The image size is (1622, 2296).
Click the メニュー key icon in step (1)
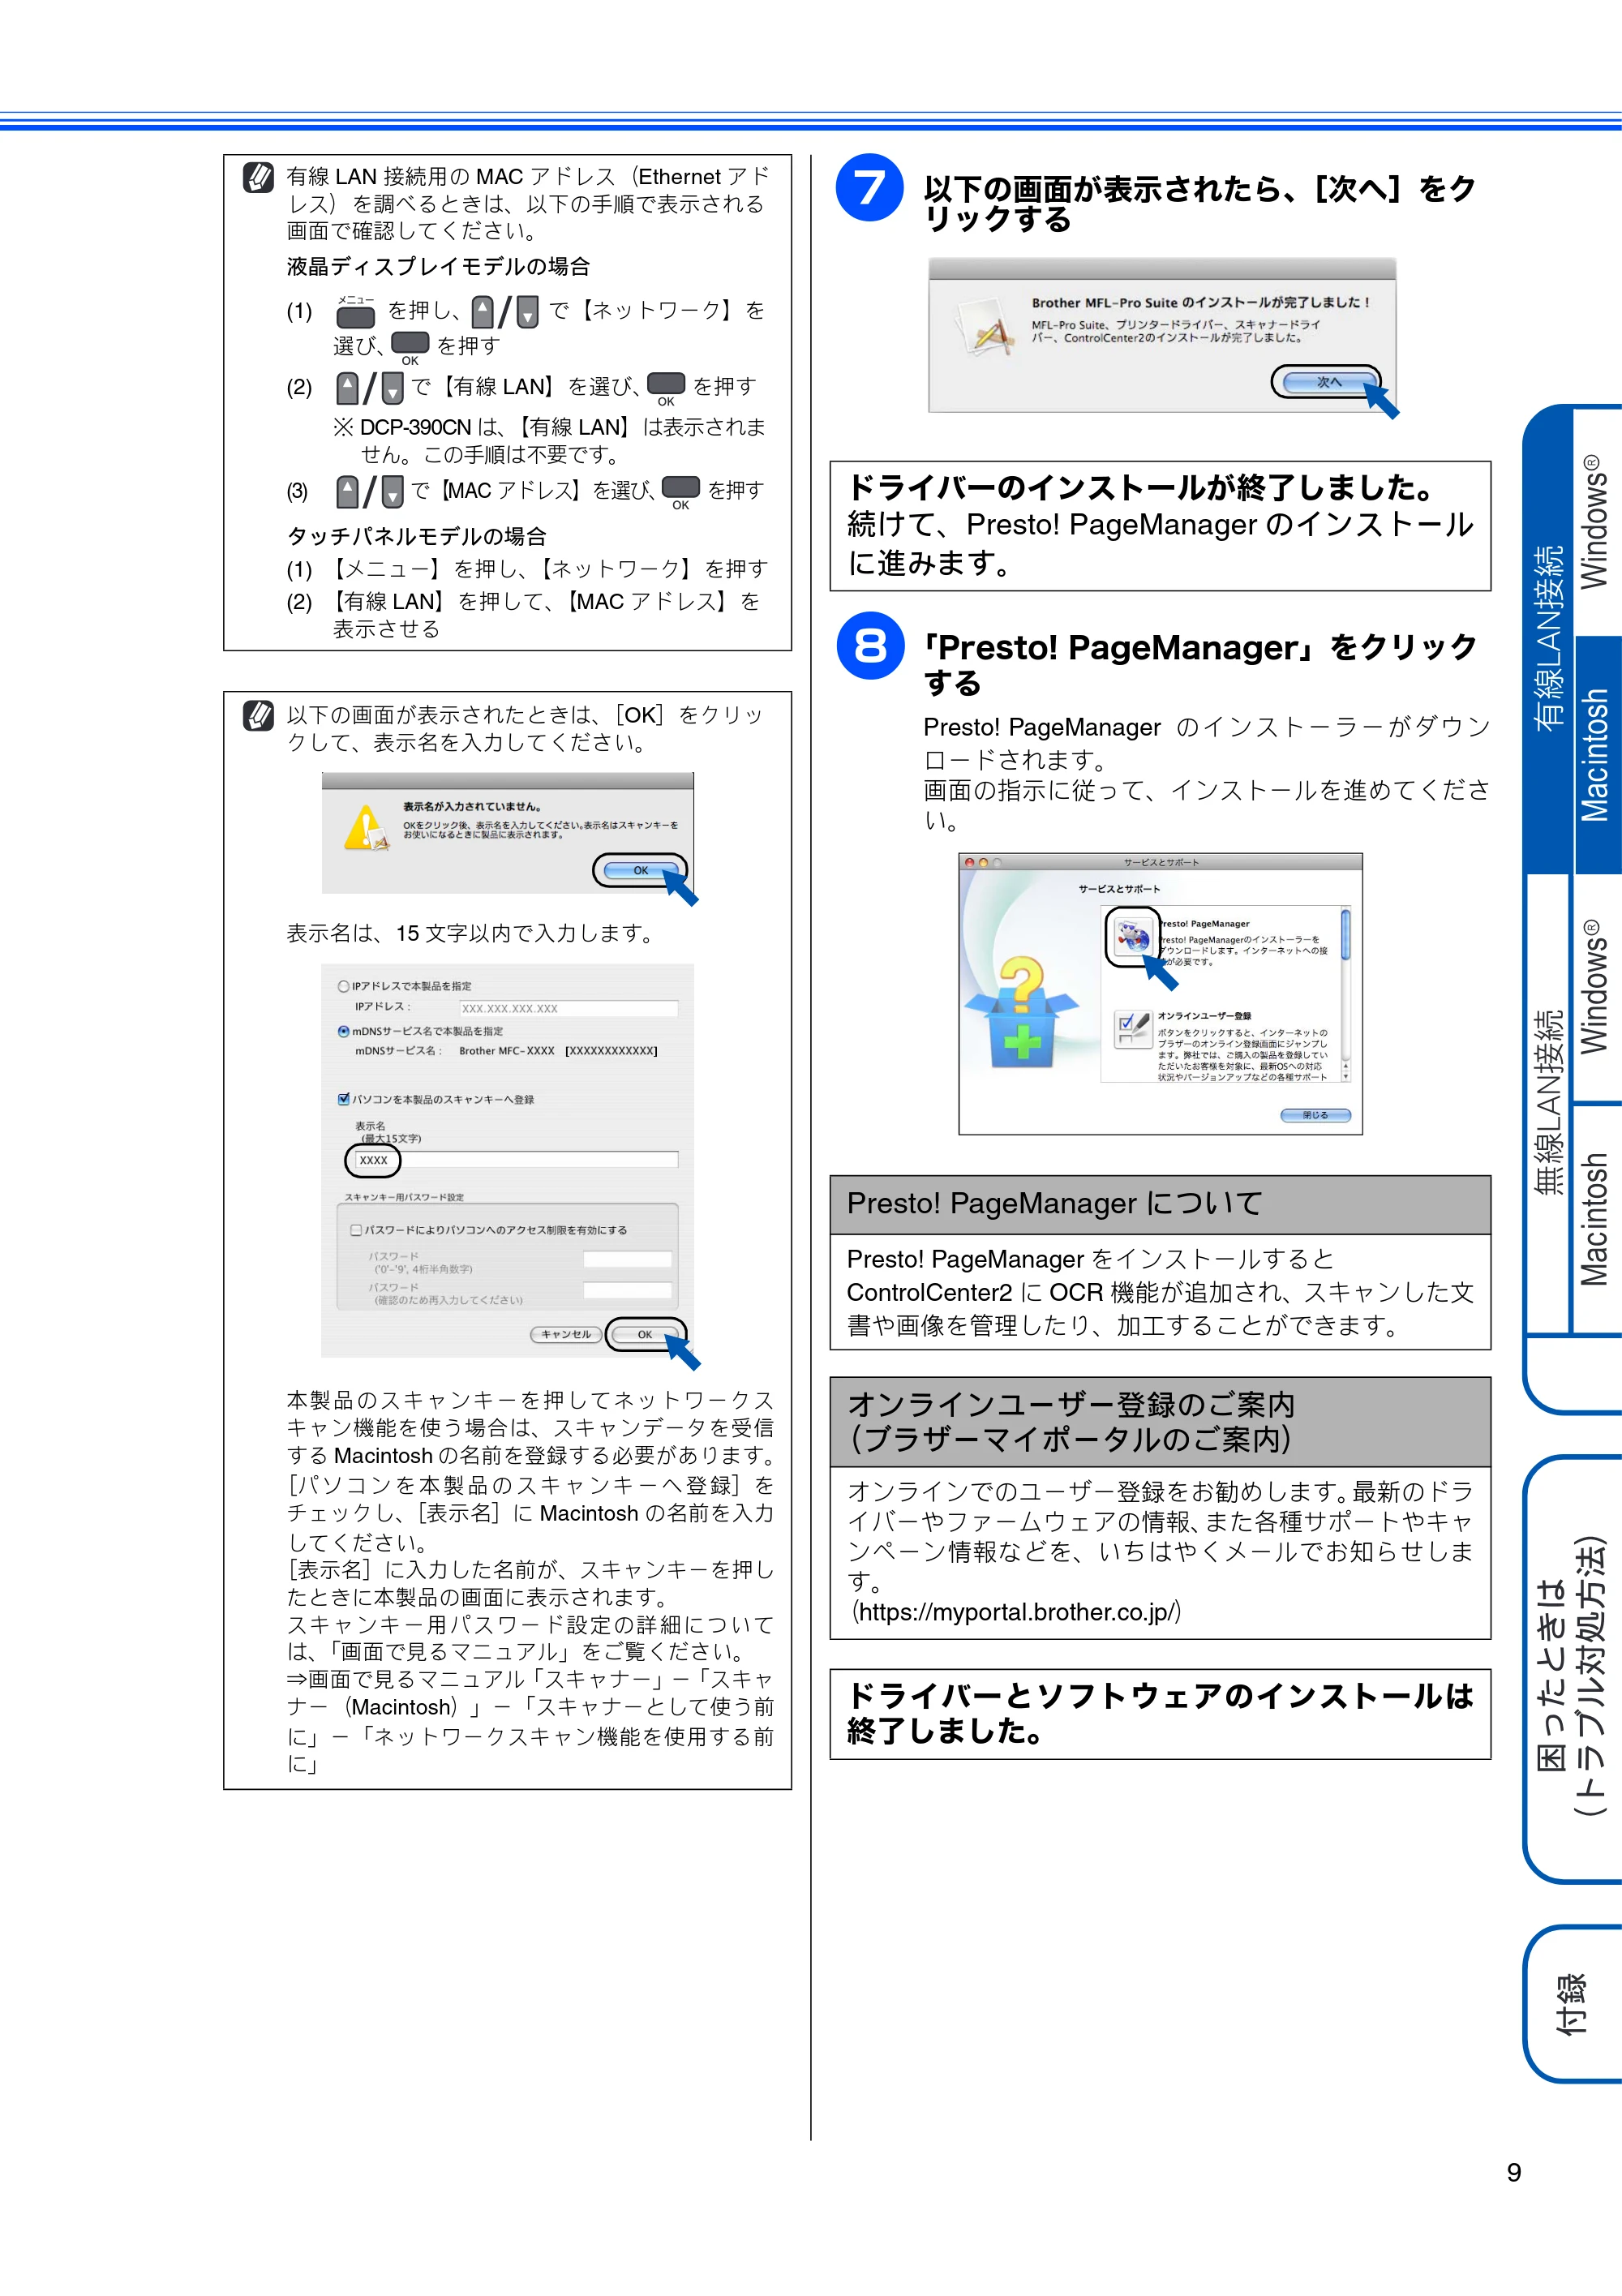coord(355,316)
